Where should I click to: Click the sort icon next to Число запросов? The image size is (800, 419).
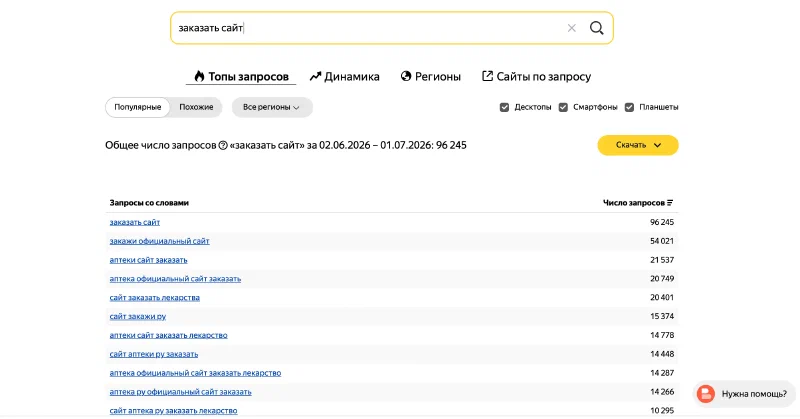pos(670,203)
